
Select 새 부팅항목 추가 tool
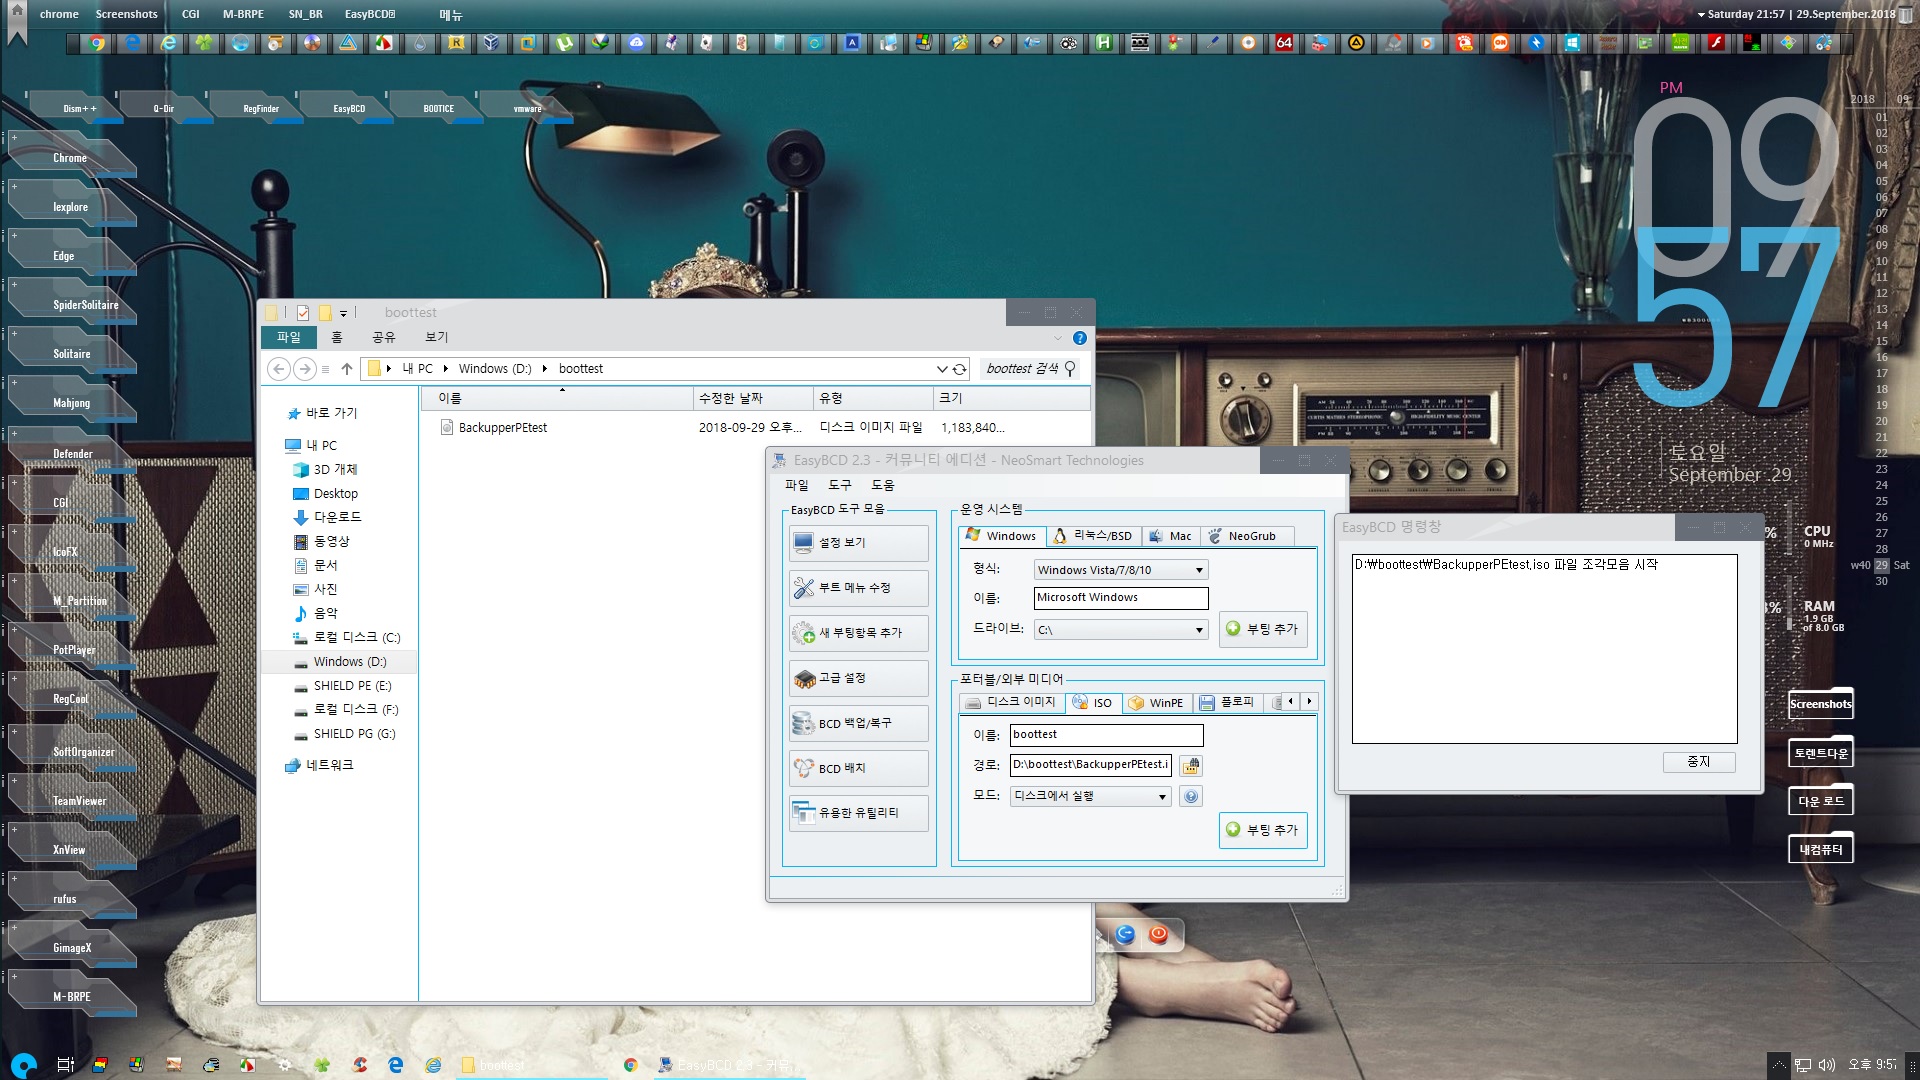pos(858,633)
